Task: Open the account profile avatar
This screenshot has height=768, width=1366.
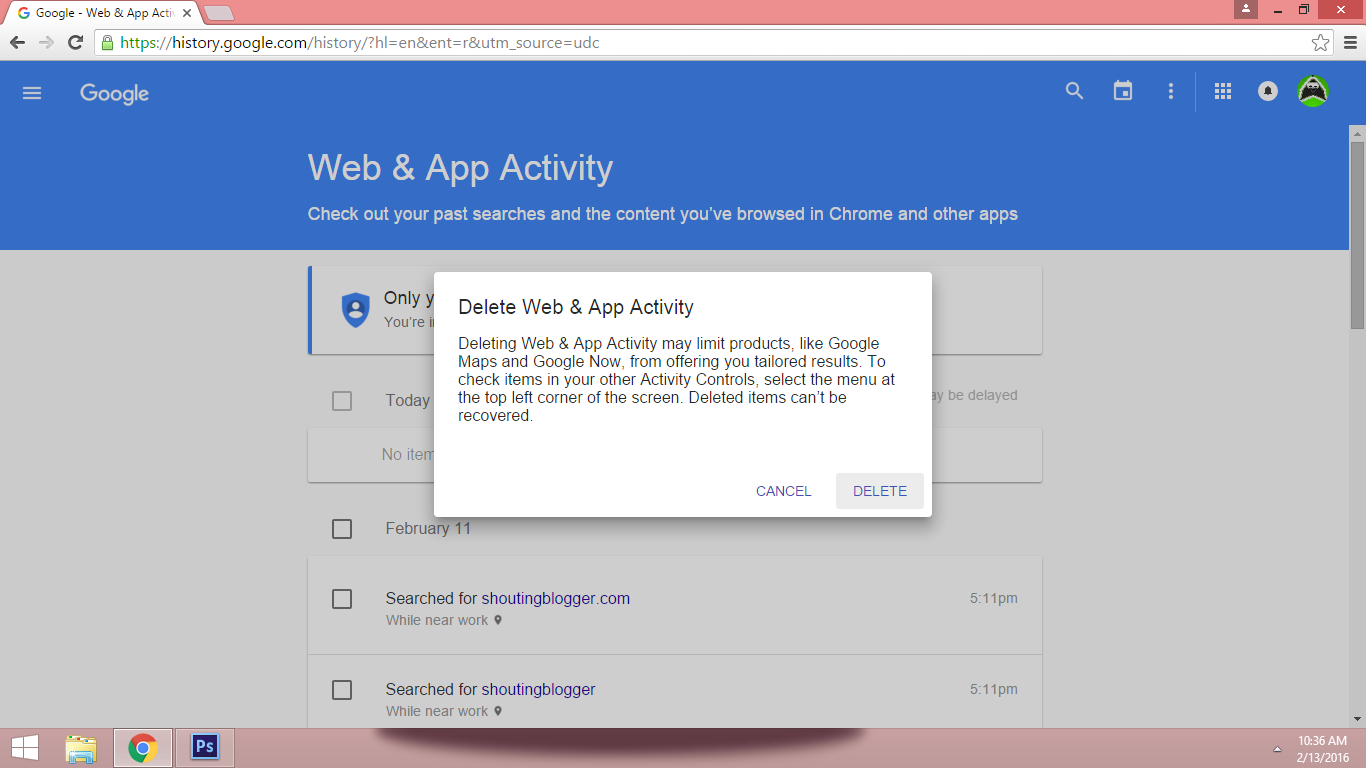Action: coord(1313,91)
